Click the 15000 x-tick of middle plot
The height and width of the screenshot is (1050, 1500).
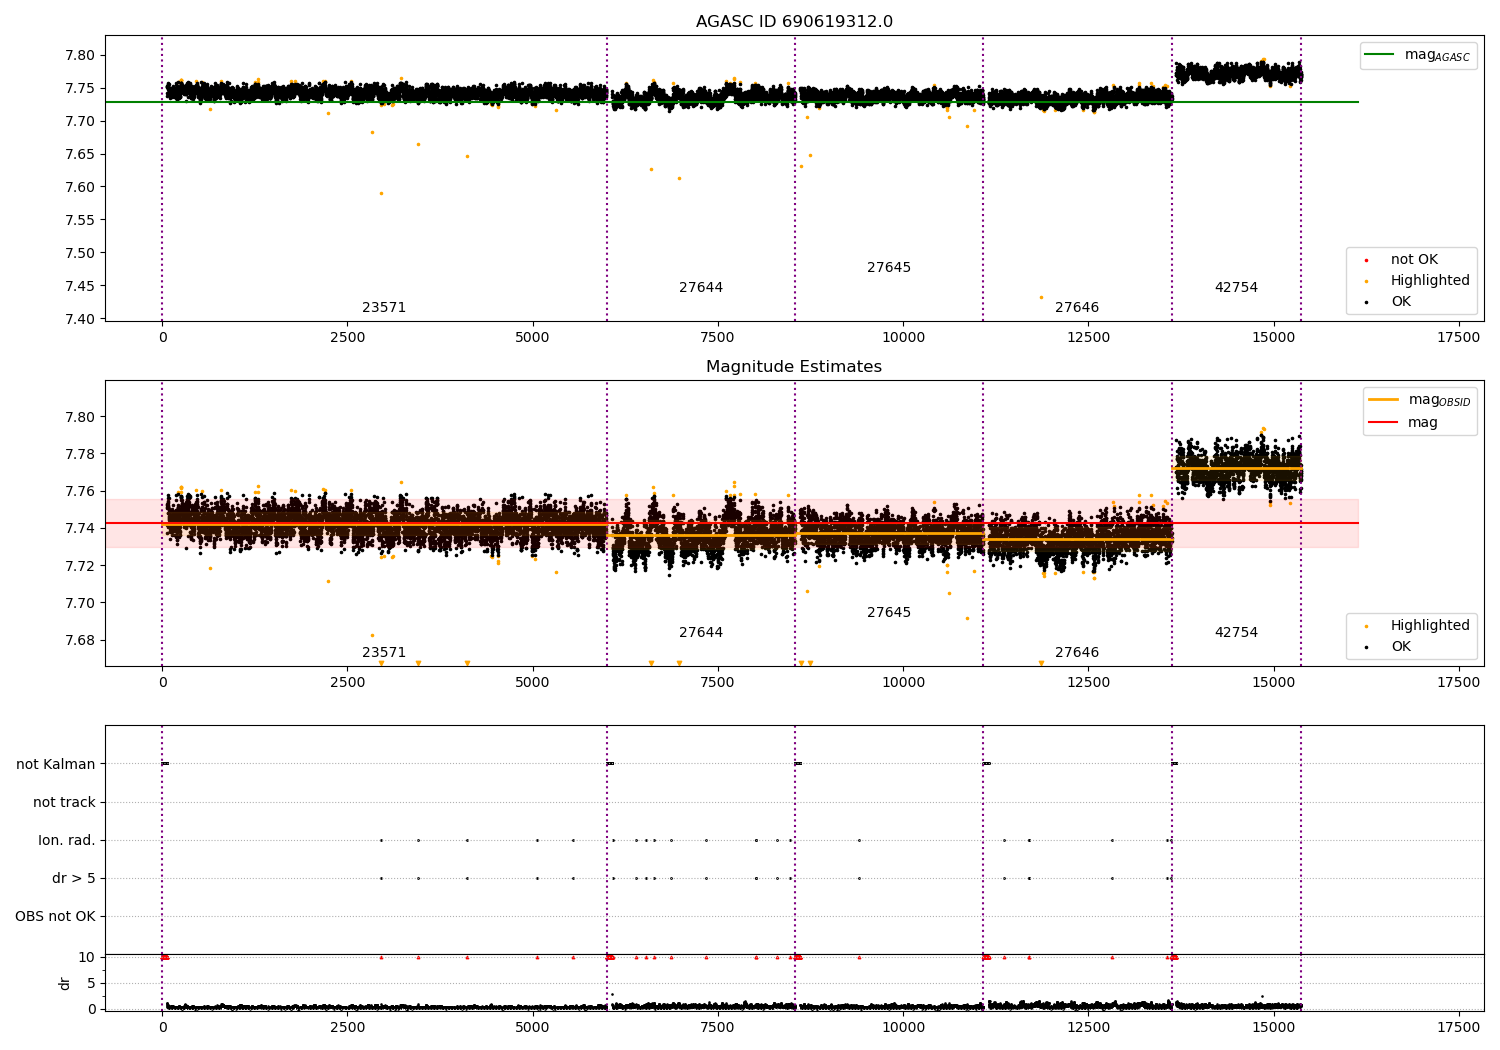(1273, 683)
